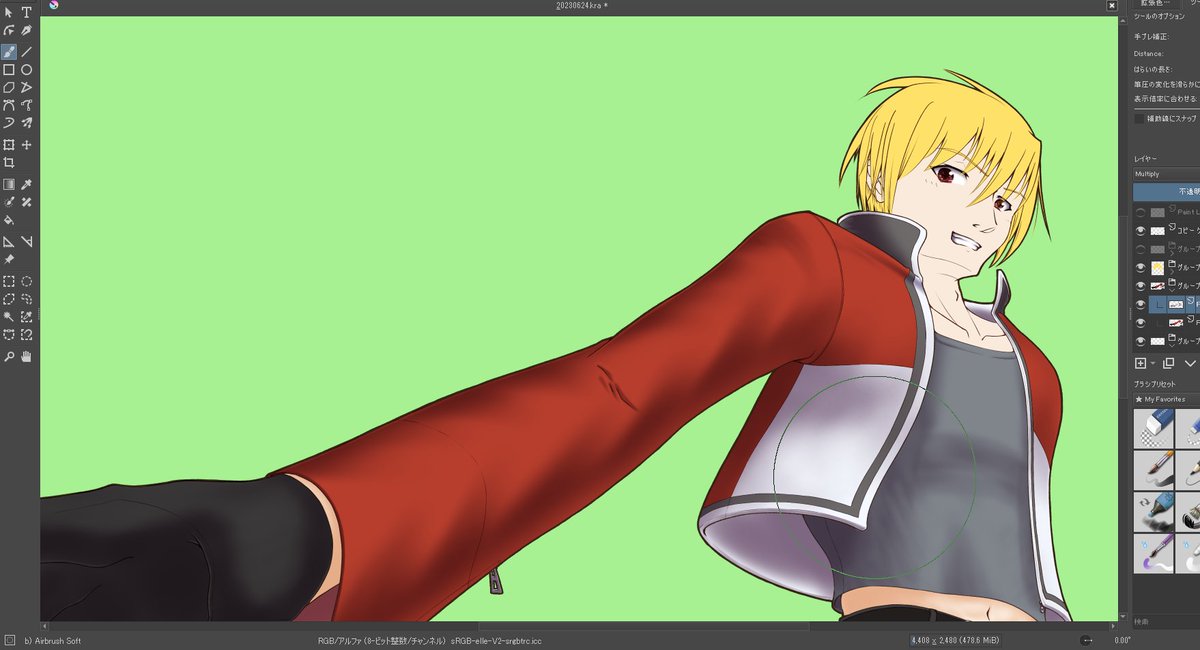This screenshot has width=1200, height=650.
Task: Select the Edit Shapes tool
Action: click(x=9, y=31)
